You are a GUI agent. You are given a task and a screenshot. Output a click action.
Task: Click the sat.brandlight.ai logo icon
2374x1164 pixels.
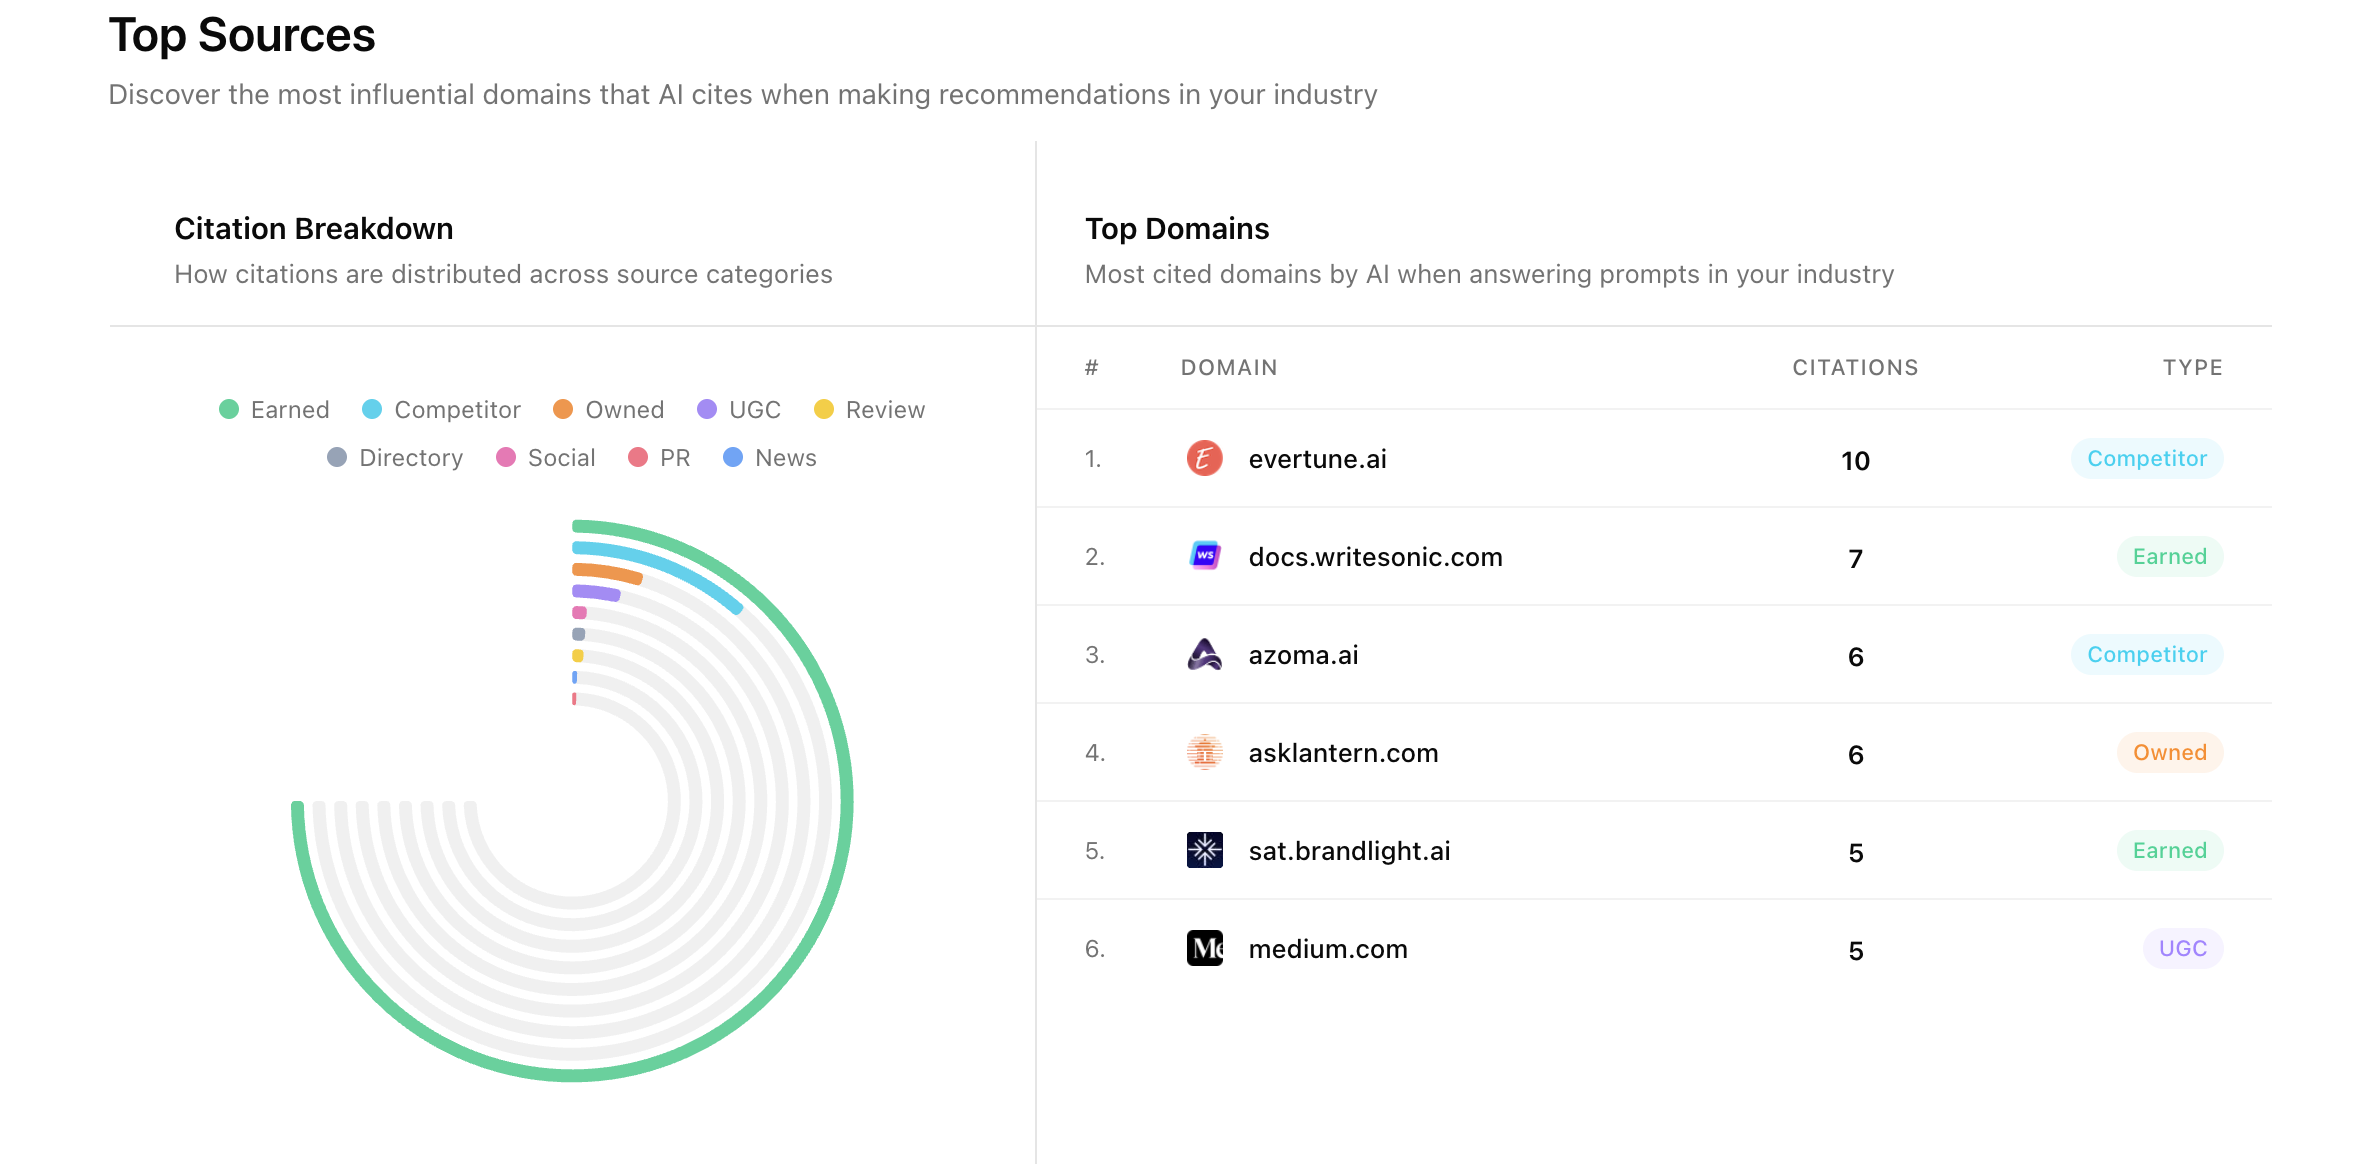[1204, 850]
